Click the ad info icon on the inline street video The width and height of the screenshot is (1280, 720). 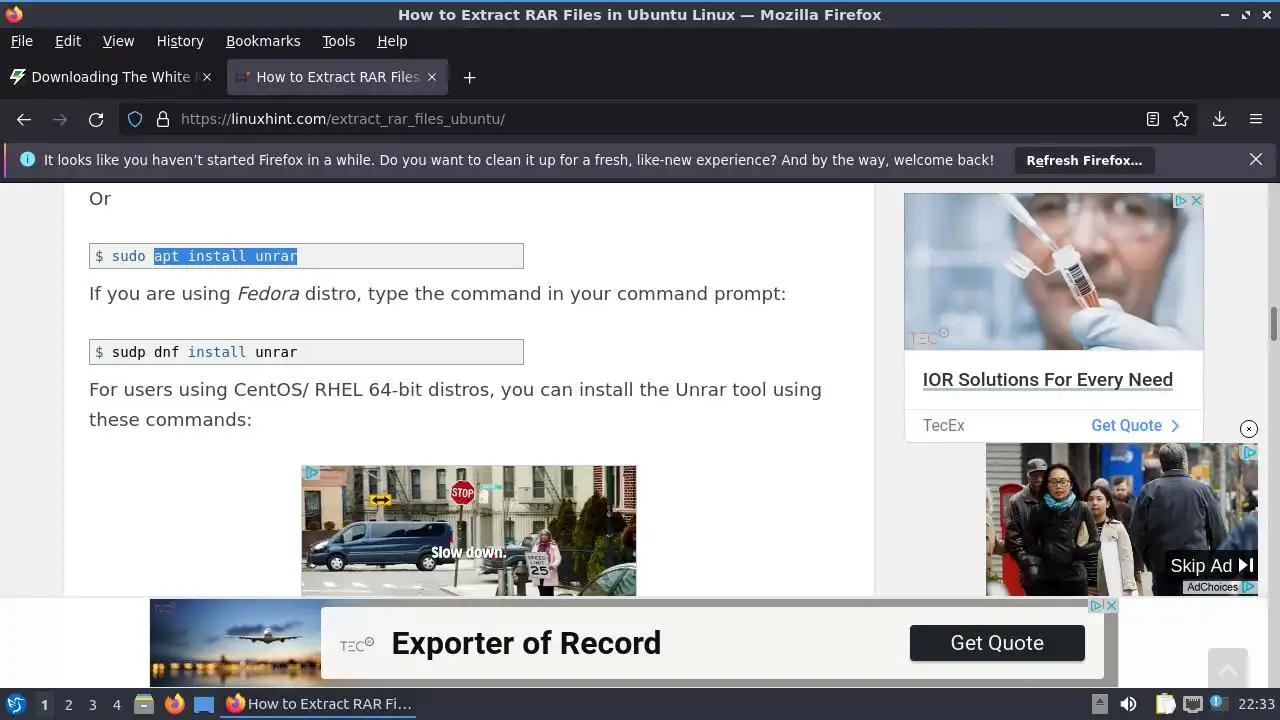coord(311,473)
